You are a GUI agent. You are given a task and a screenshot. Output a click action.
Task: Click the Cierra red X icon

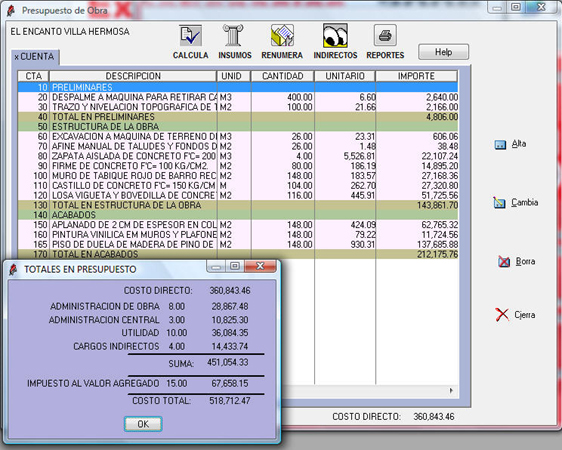point(502,315)
